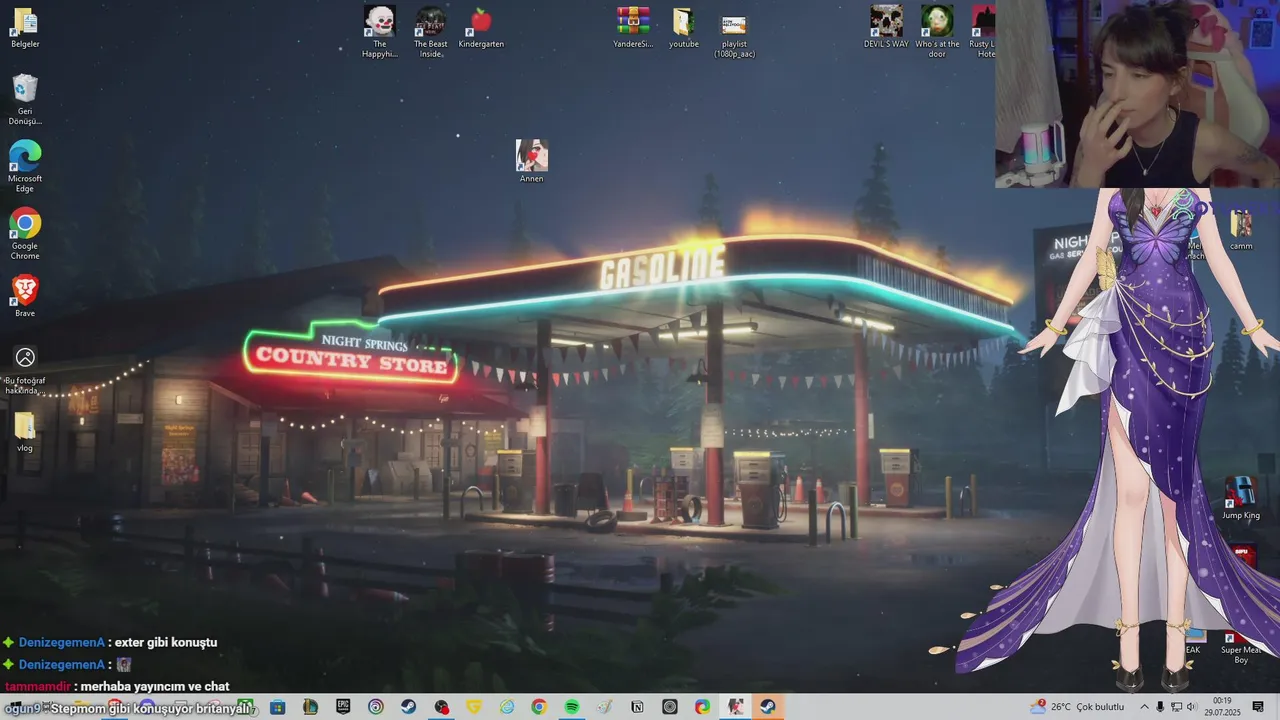Image resolution: width=1280 pixels, height=720 pixels.
Task: Open Ubisoft Connect taskbar icon
Action: coord(376,707)
